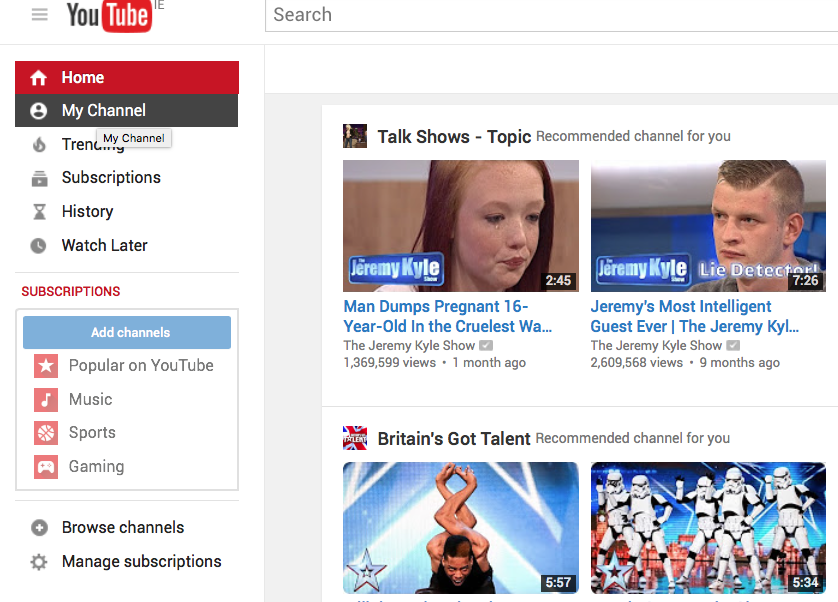Click the YouTube logo
Viewport: 838px width, 602px height.
coord(110,16)
